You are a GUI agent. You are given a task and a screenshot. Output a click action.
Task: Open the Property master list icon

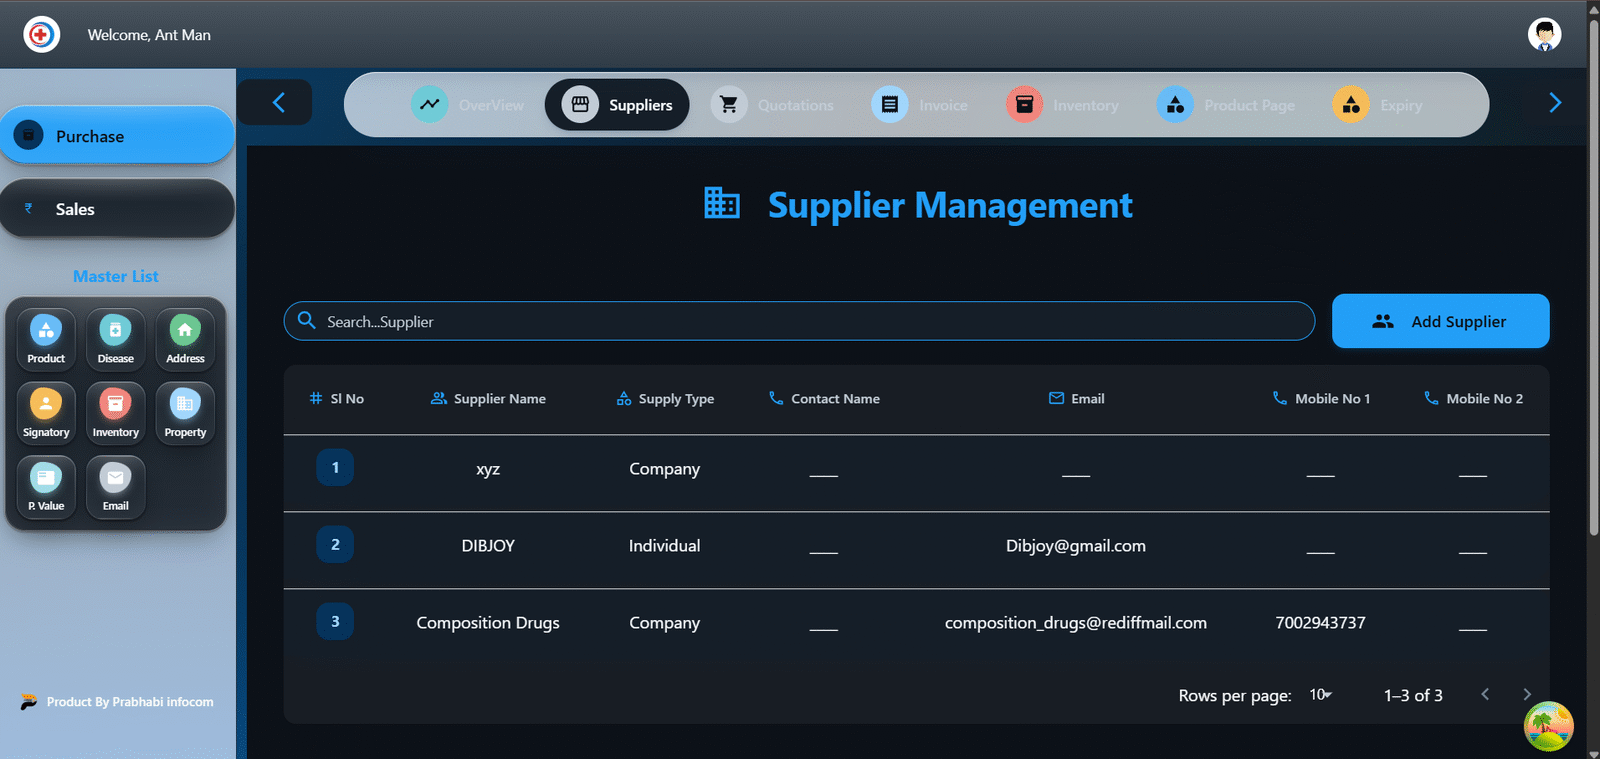pyautogui.click(x=185, y=413)
